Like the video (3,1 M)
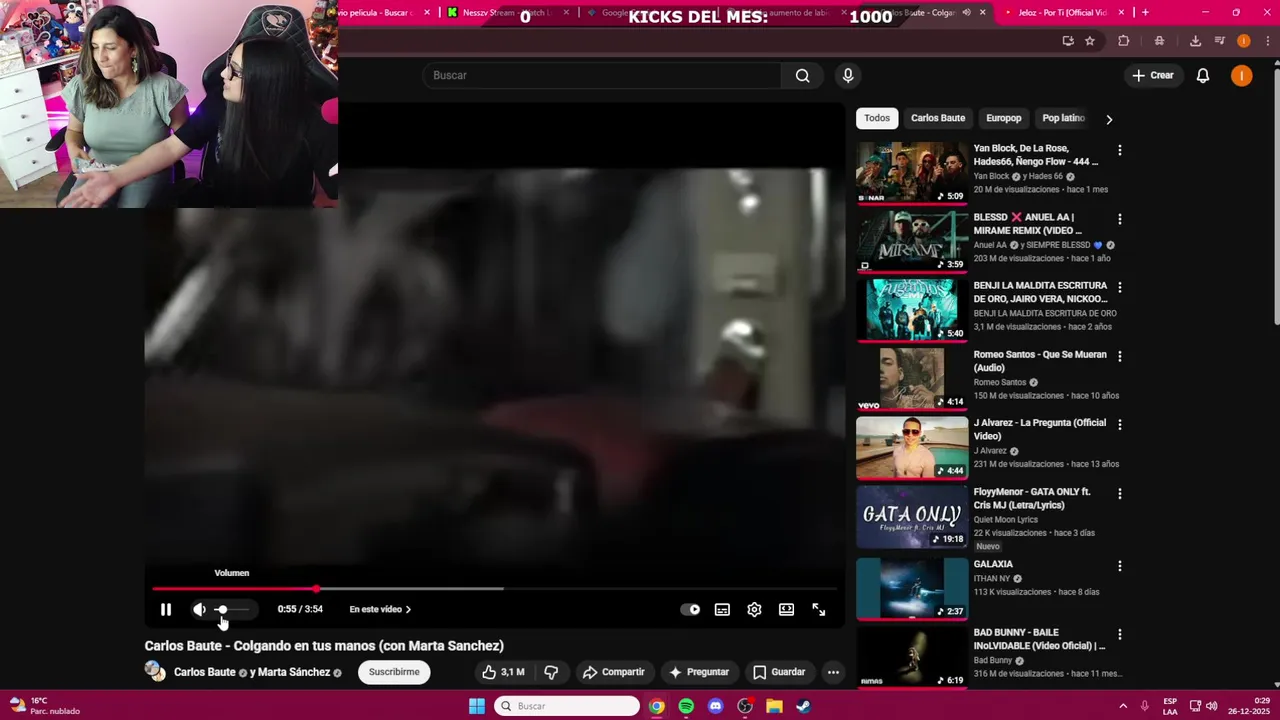This screenshot has height=720, width=1280. pos(502,672)
